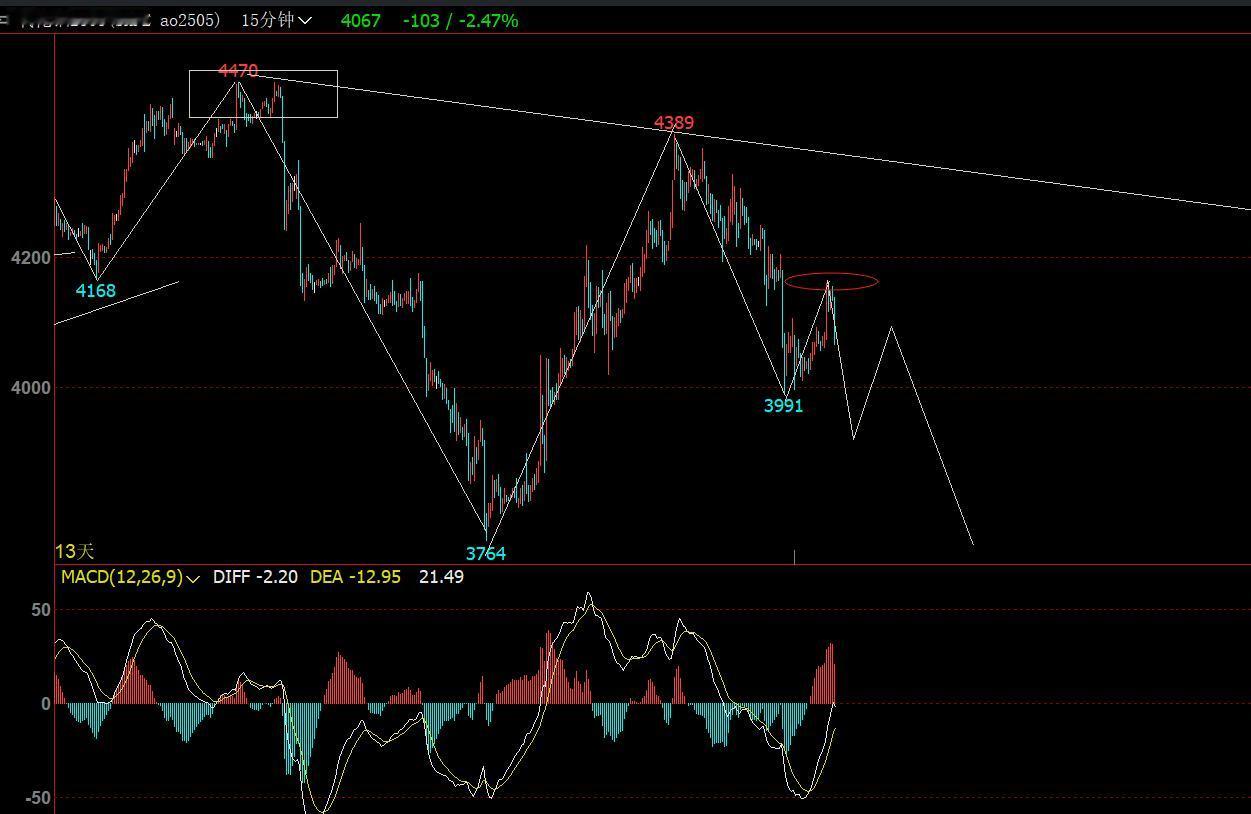Expand the MACD(12,26,9) indicator dropdown
This screenshot has height=814, width=1251.
[130, 577]
